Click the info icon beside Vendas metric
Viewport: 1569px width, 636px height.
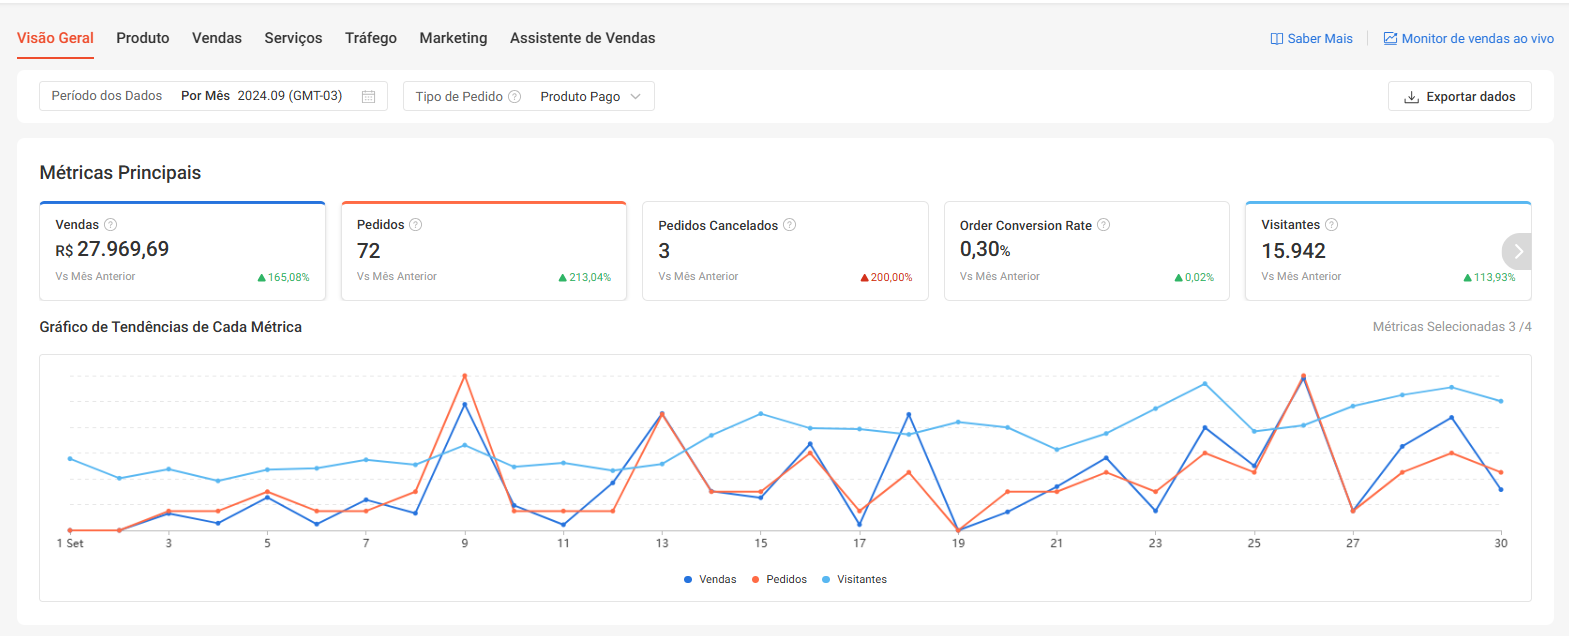coord(111,225)
